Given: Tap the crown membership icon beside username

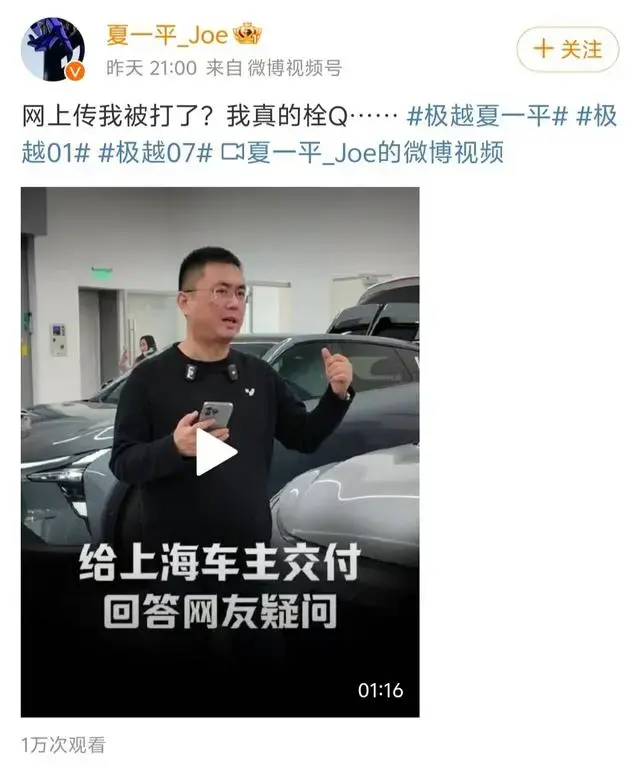Looking at the screenshot, I should coord(247,34).
